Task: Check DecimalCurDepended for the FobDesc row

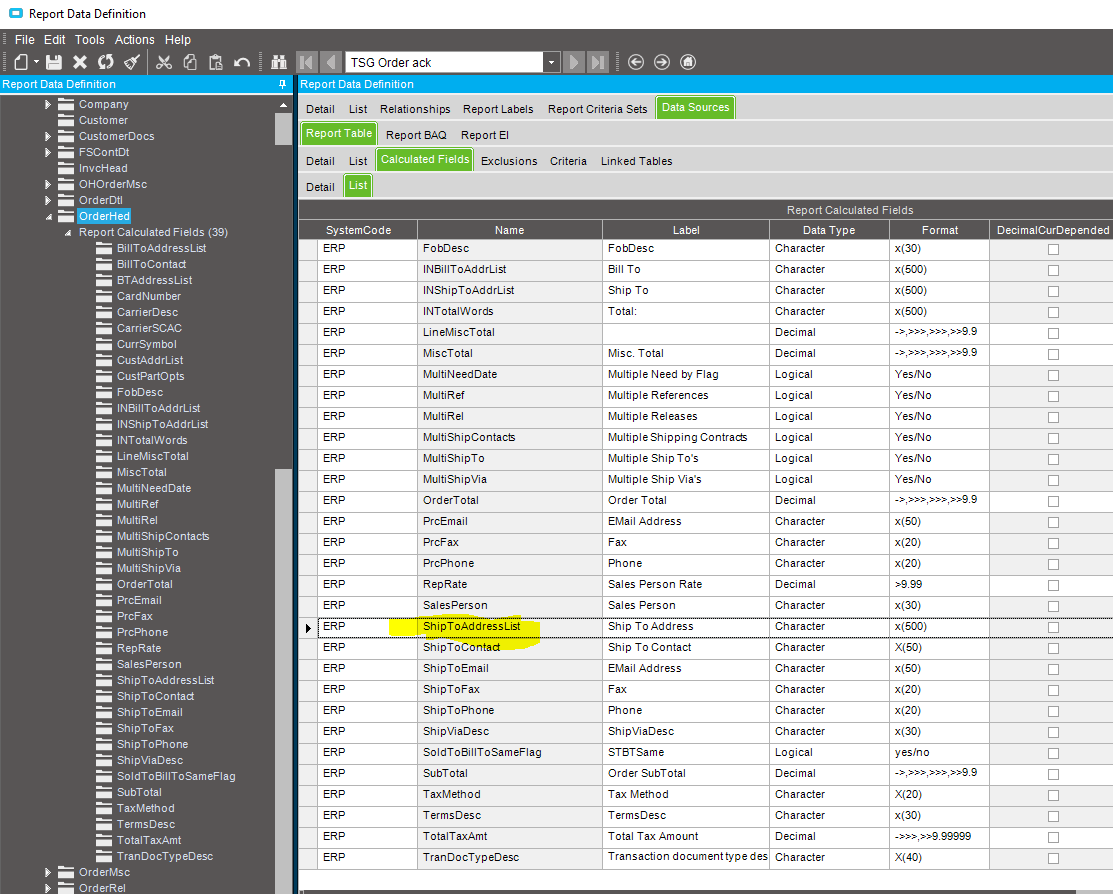Action: (x=1052, y=249)
